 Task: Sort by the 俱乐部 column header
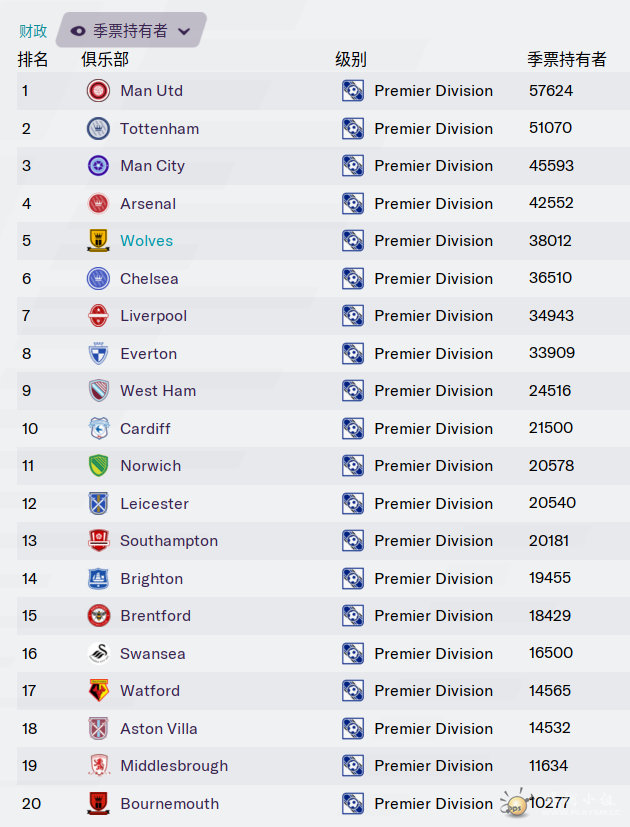[105, 60]
